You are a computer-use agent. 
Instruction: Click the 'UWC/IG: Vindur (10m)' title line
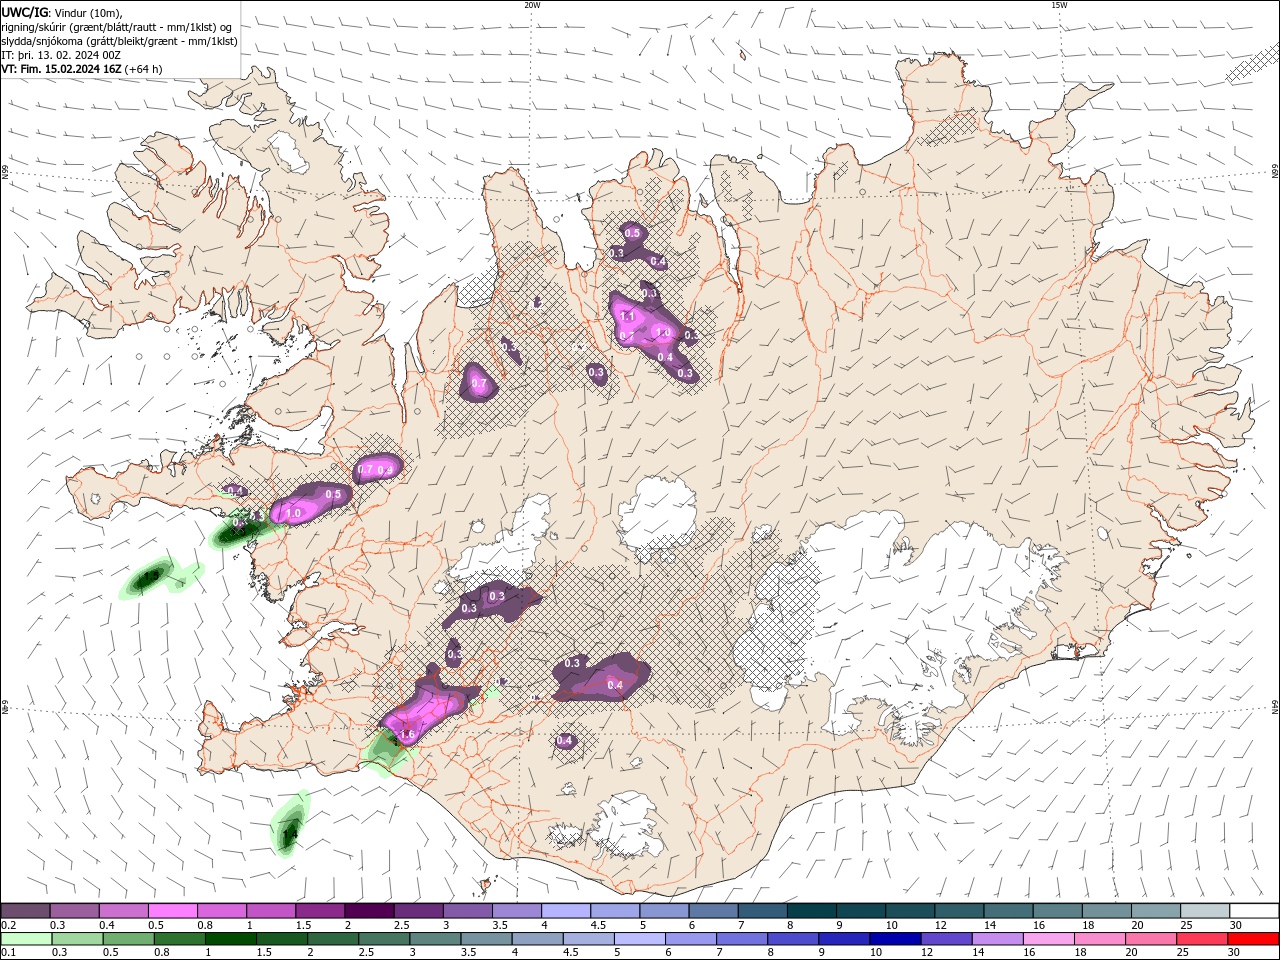click(61, 12)
